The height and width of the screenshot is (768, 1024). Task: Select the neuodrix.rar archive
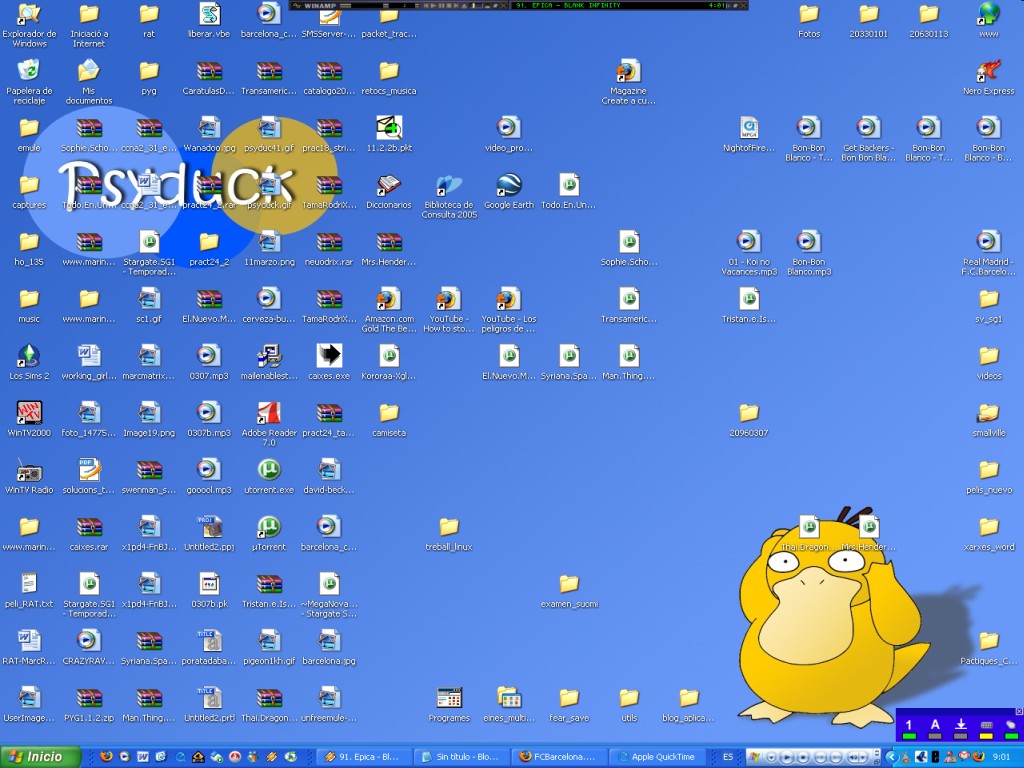pyautogui.click(x=329, y=248)
